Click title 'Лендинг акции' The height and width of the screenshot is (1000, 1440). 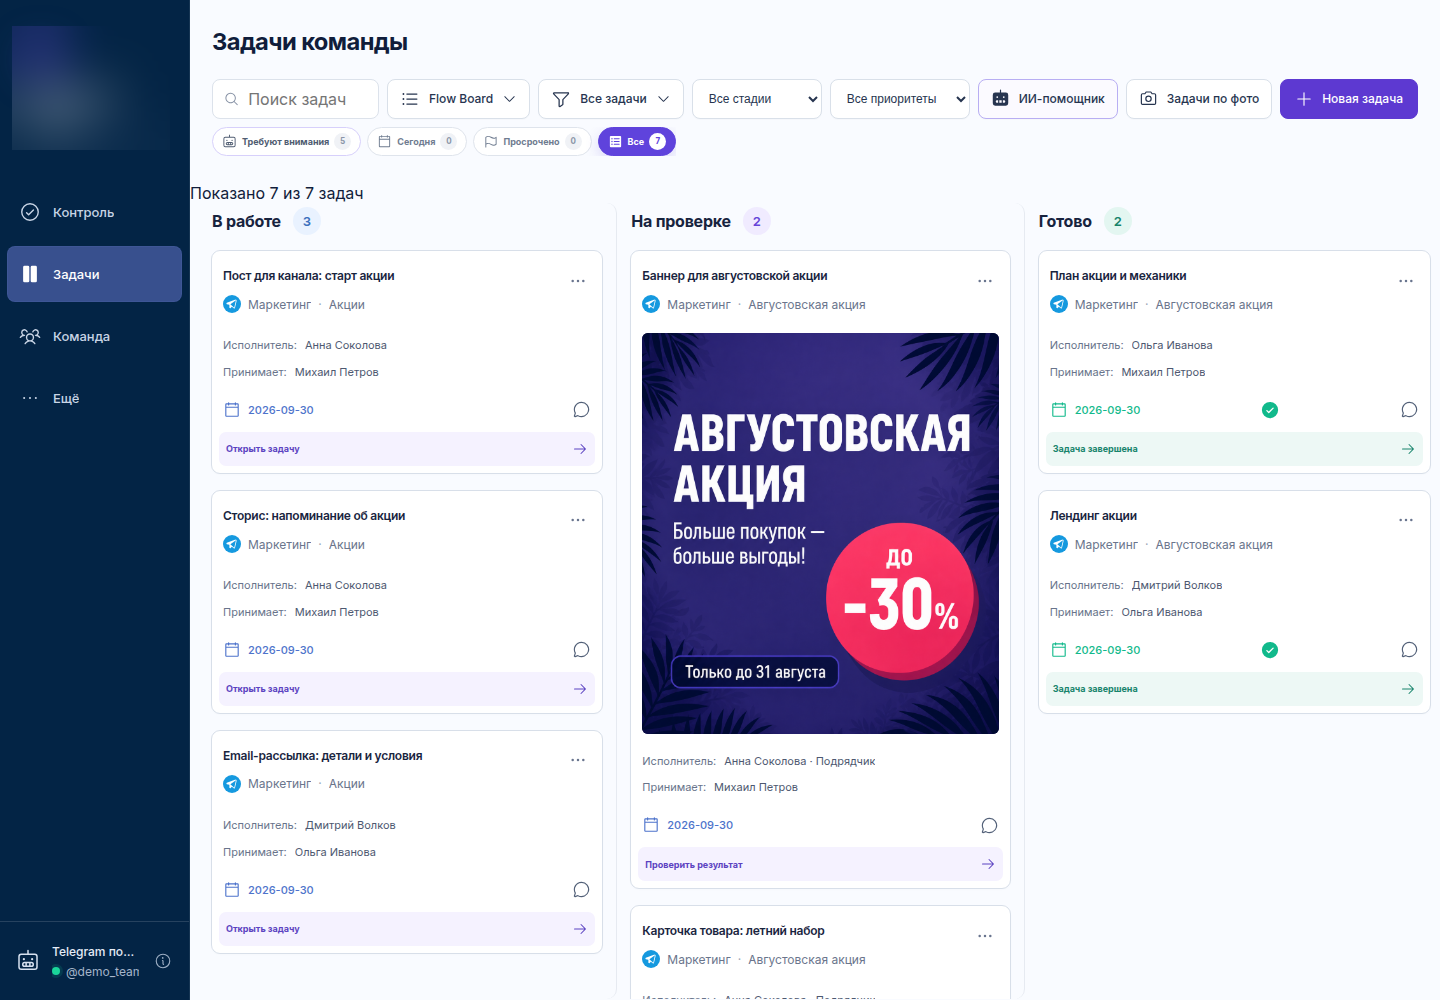[x=1093, y=516]
